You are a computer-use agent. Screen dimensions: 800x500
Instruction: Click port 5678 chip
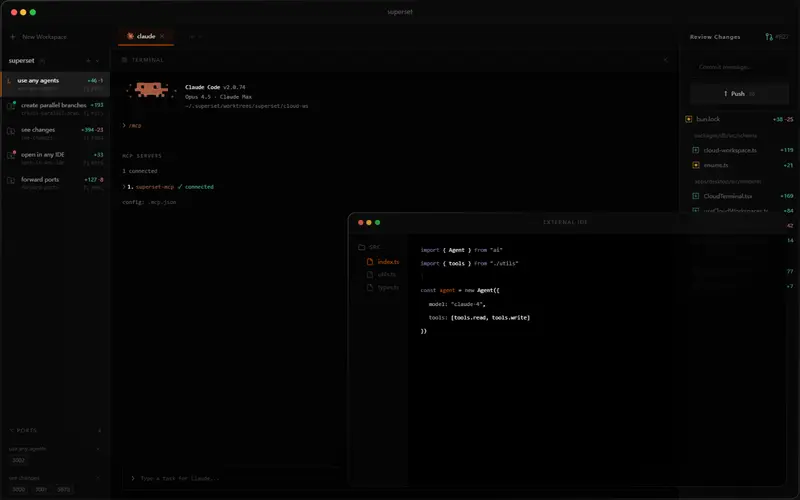64,489
